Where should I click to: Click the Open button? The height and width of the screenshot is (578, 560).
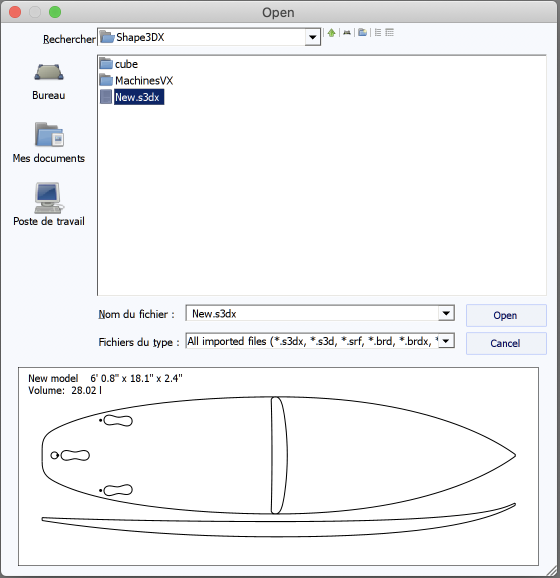(506, 316)
